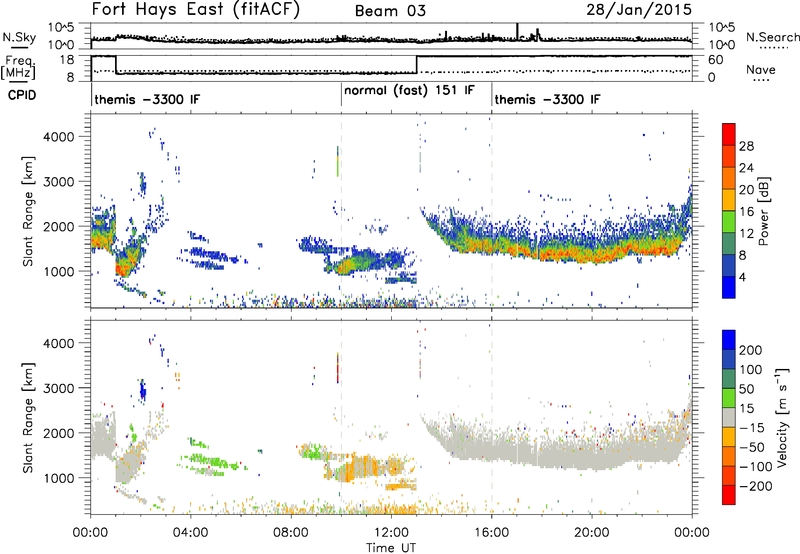Click the "Slant Range [km]" label of velocity panel
The width and height of the screenshot is (800, 554).
tap(28, 418)
